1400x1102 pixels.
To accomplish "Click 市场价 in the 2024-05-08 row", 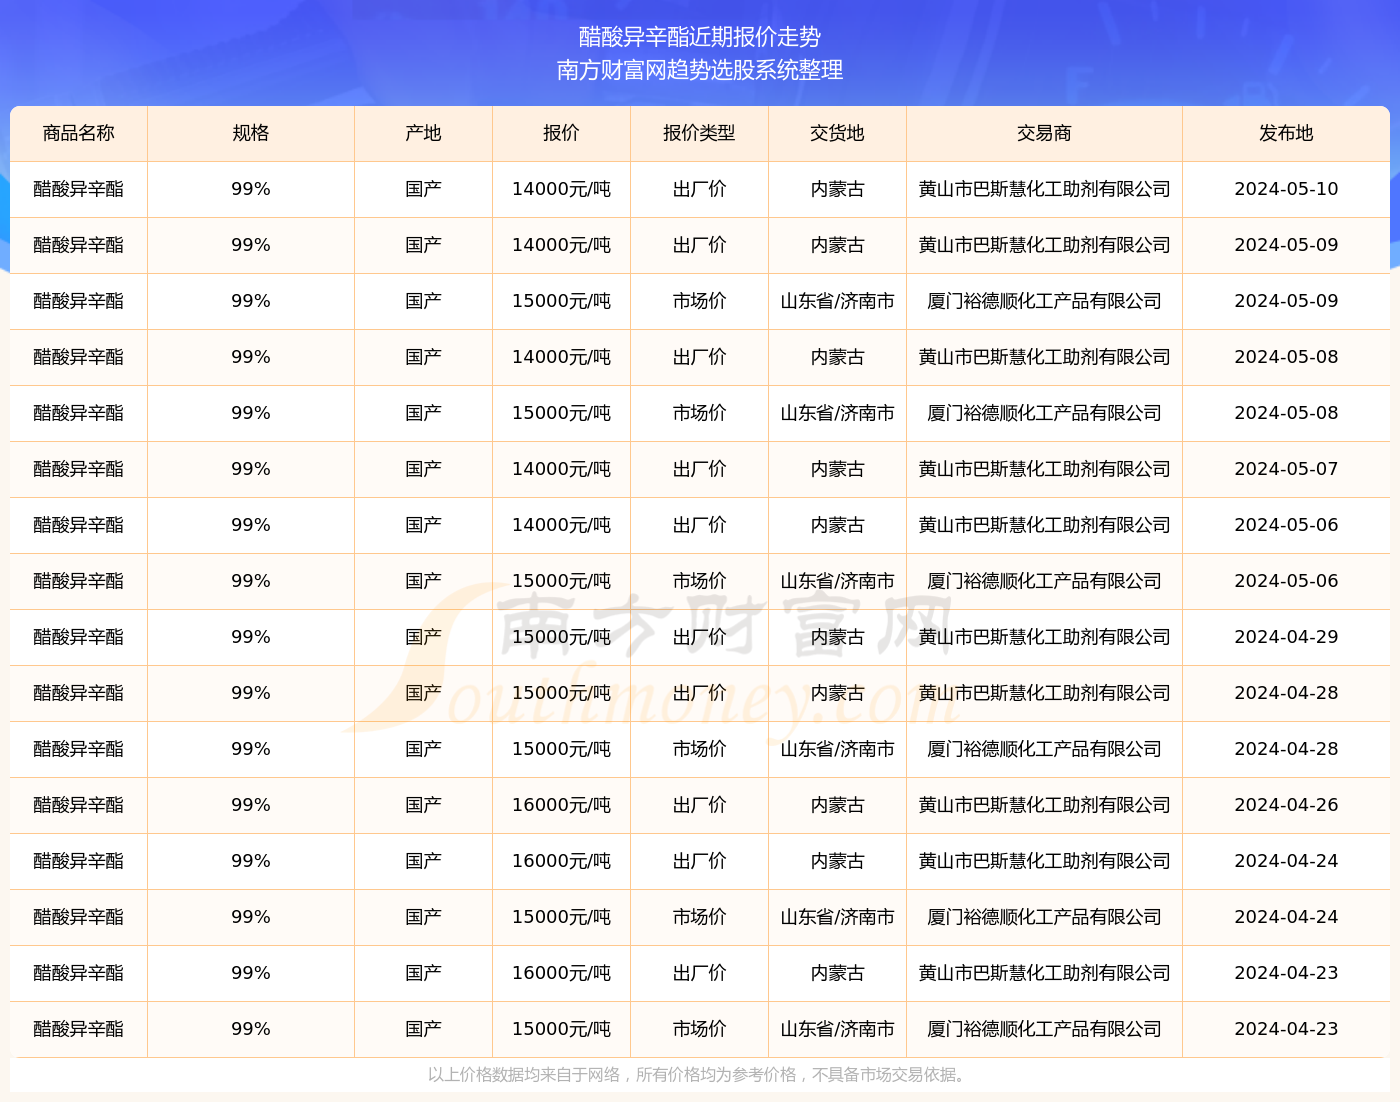I will [699, 413].
